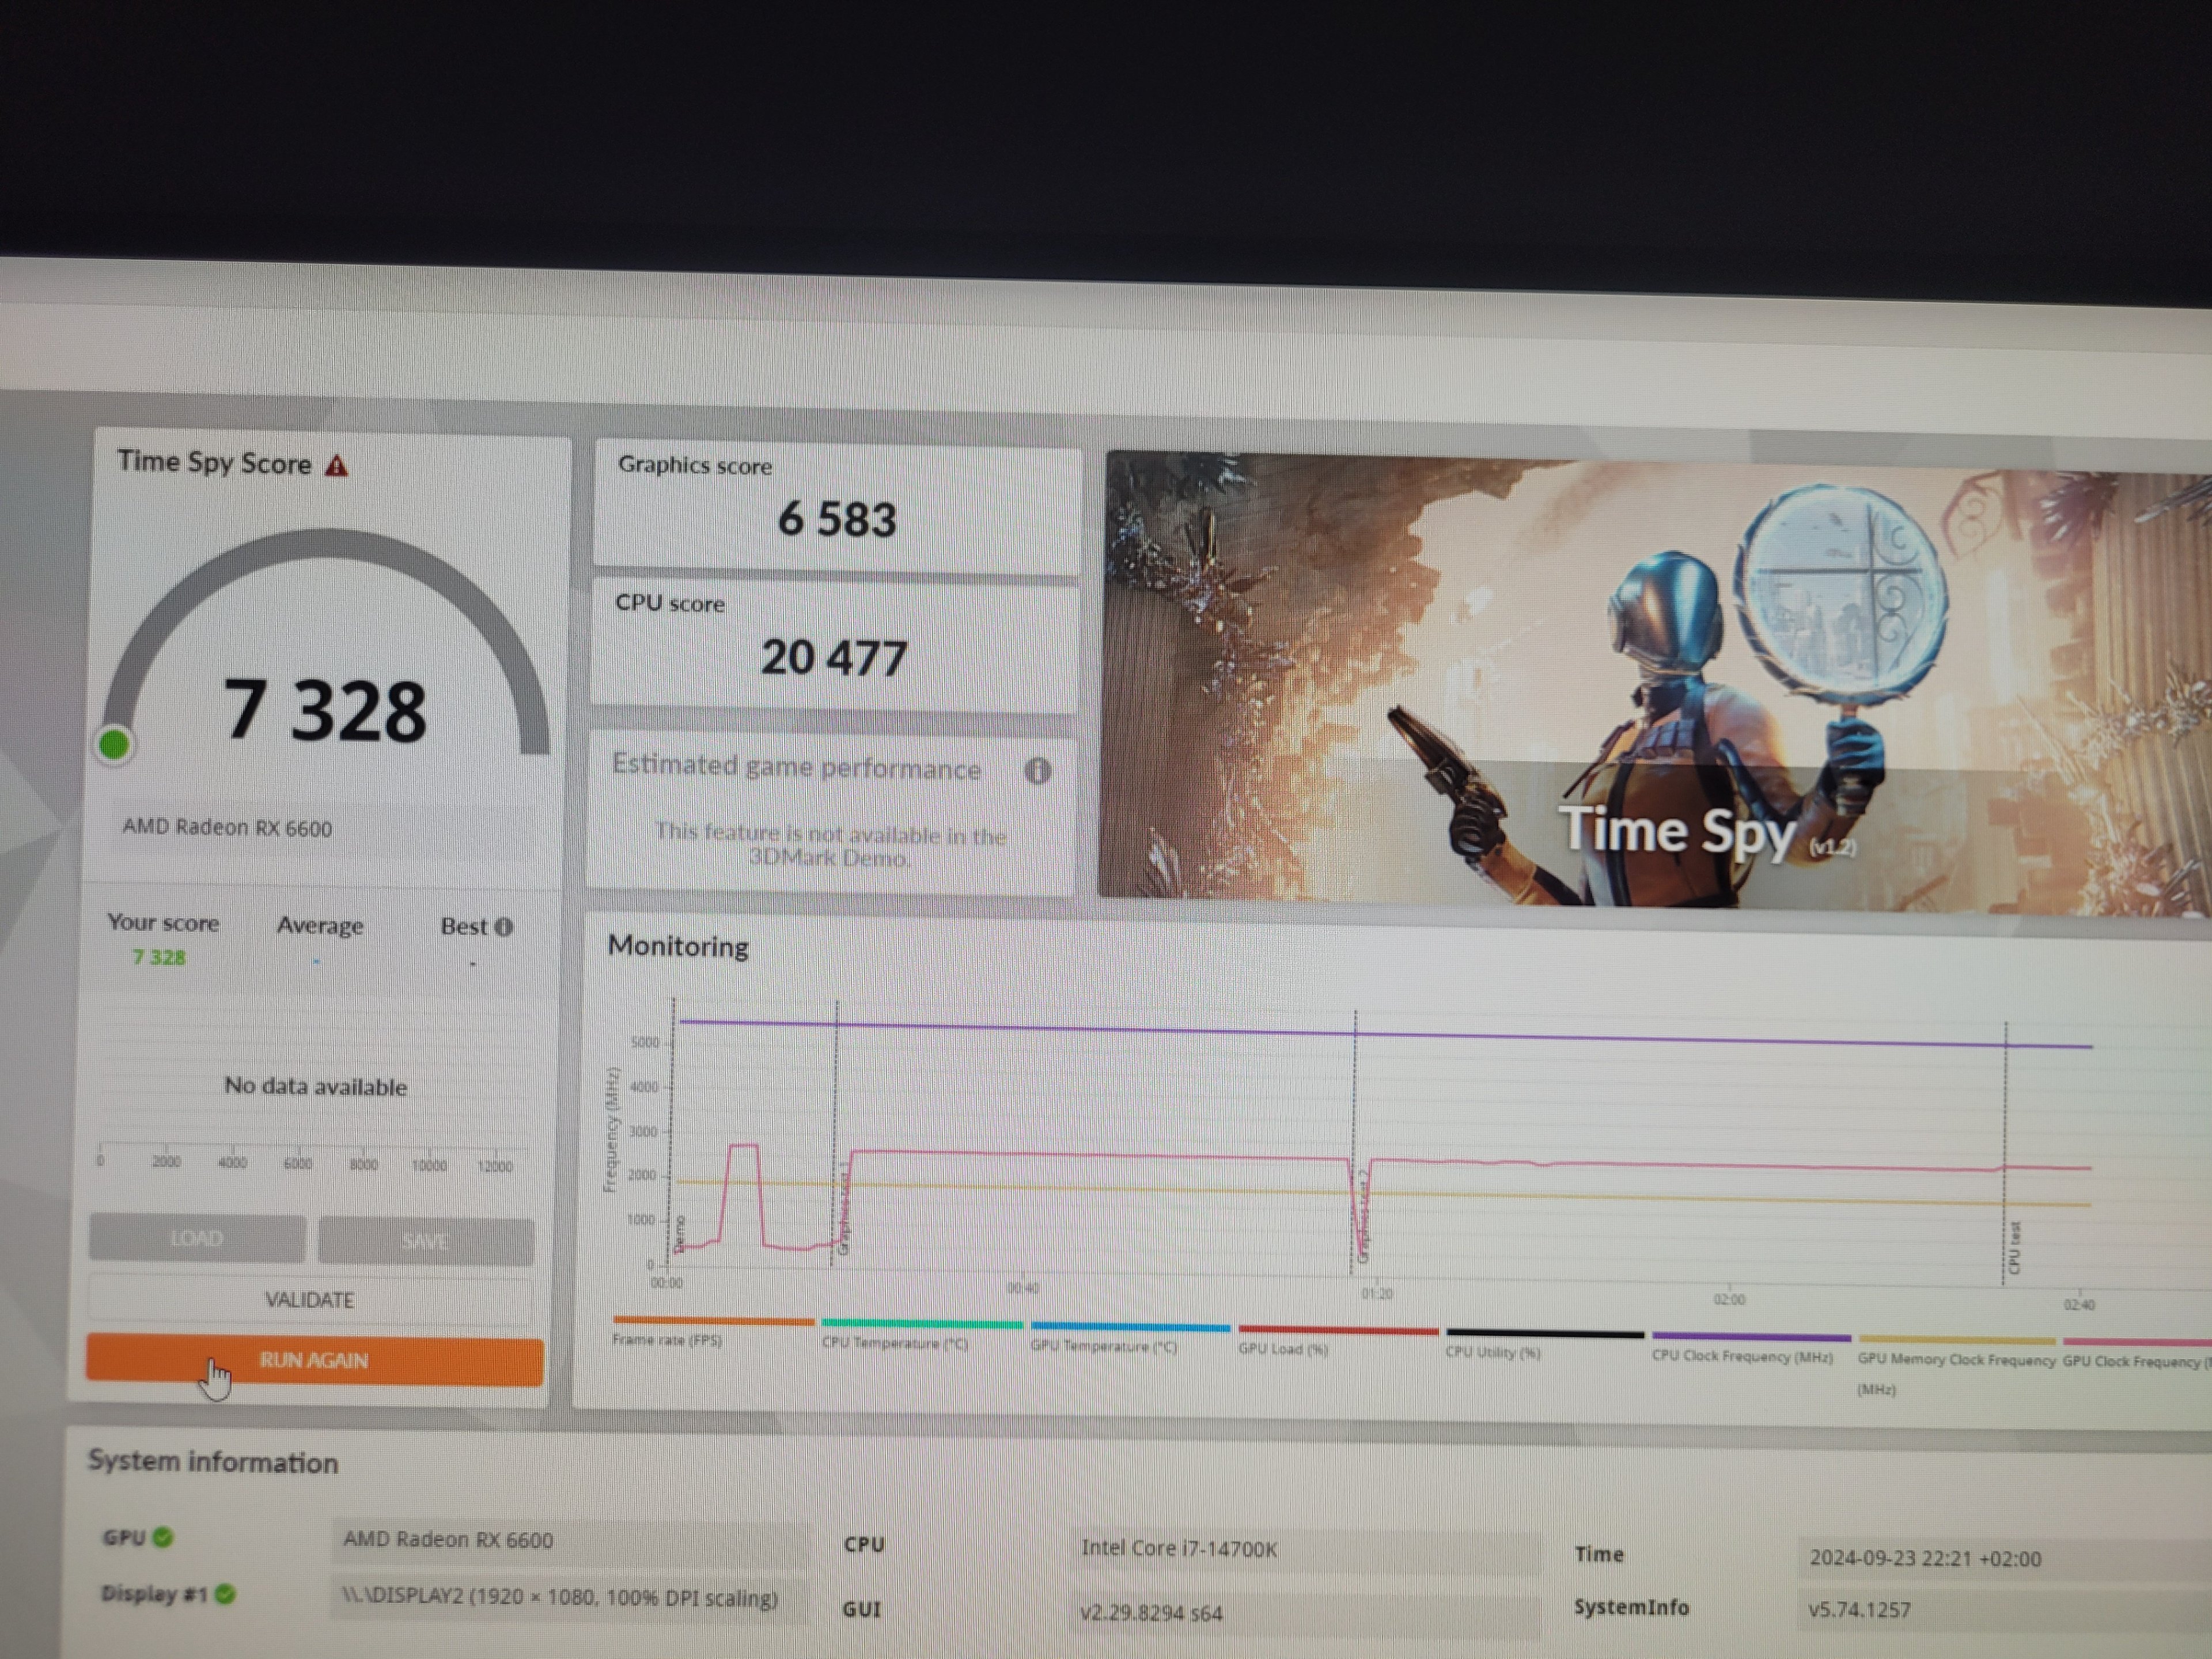The image size is (2212, 1659).
Task: Click the green Display #1 status checkmark
Action: click(x=225, y=1594)
